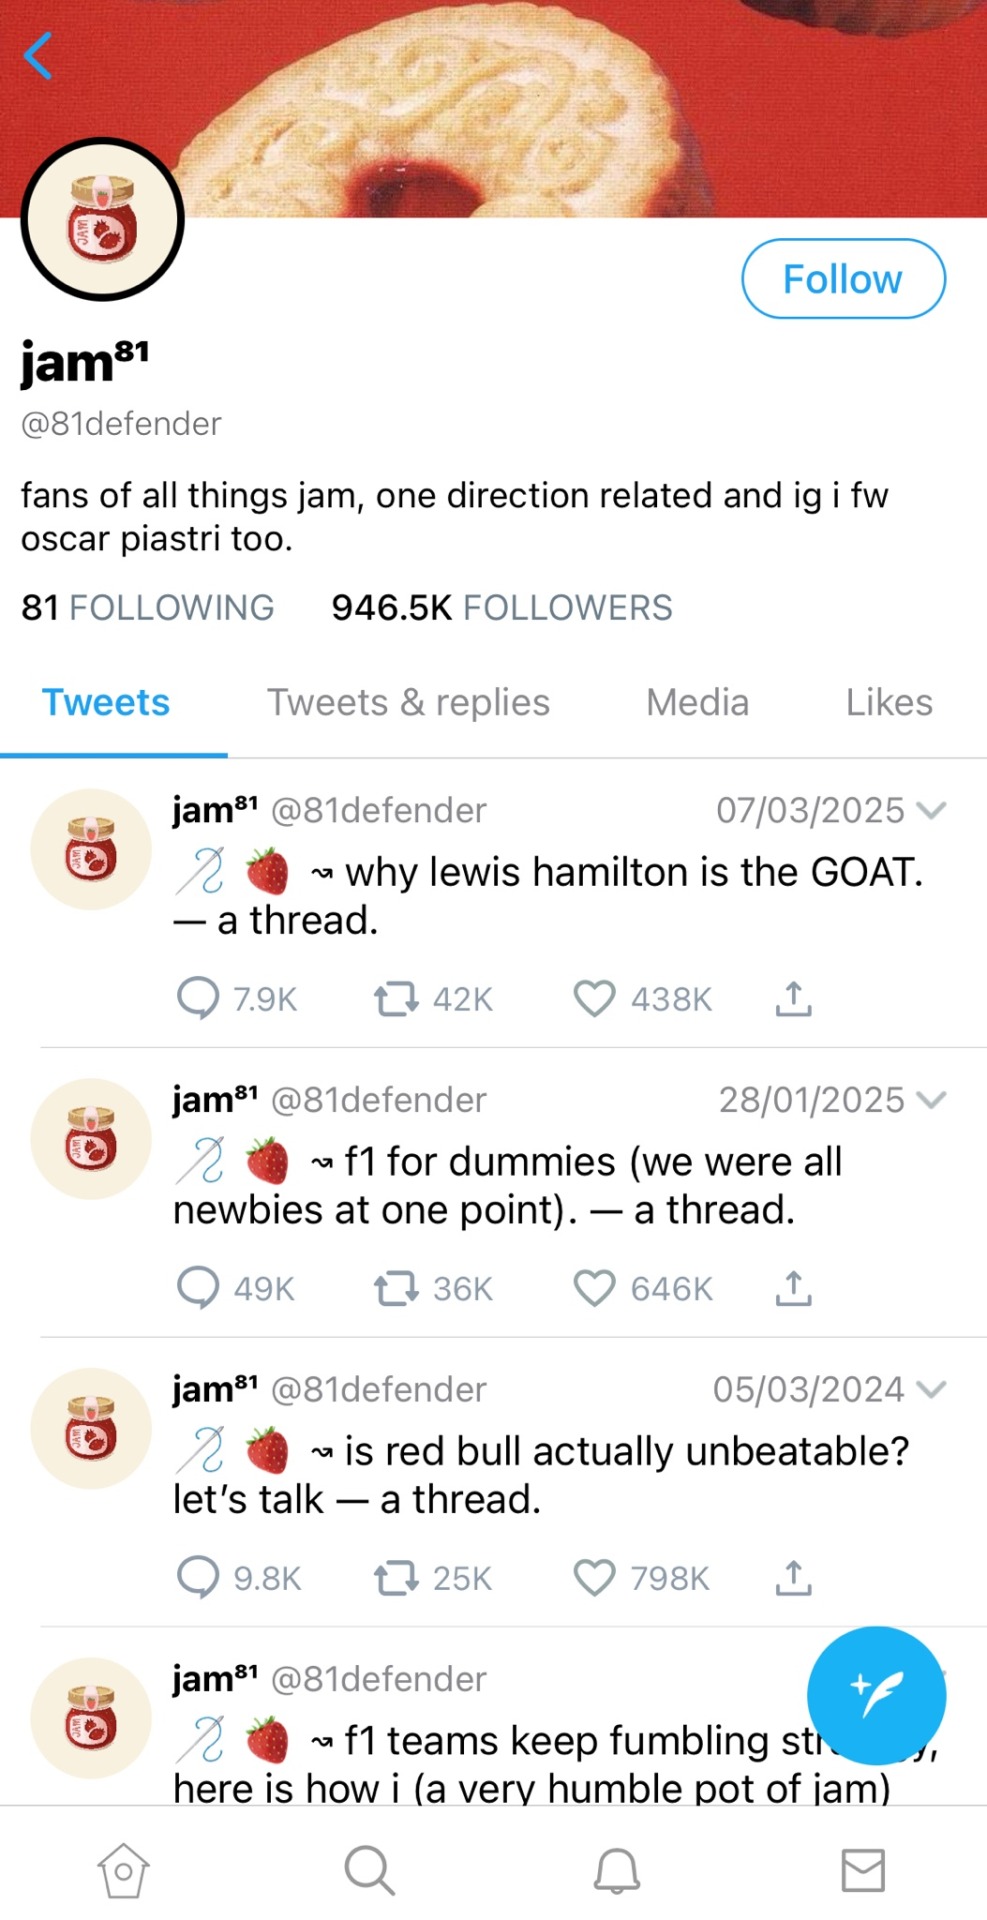987x1920 pixels.
Task: Like the Lewis Hamilton GOAT tweet
Action: (x=594, y=998)
